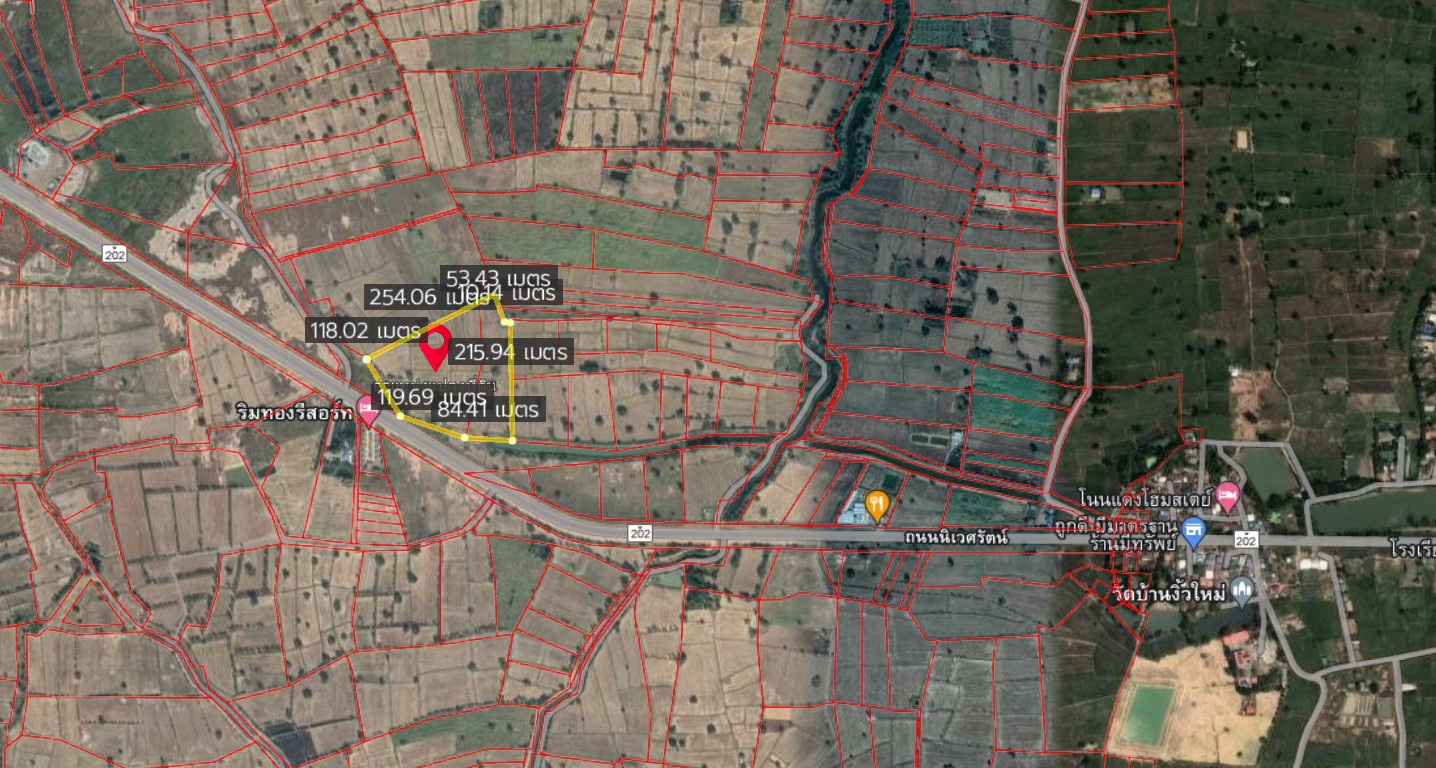Click the โรงเรีย school label at the right edge

click(x=1412, y=548)
